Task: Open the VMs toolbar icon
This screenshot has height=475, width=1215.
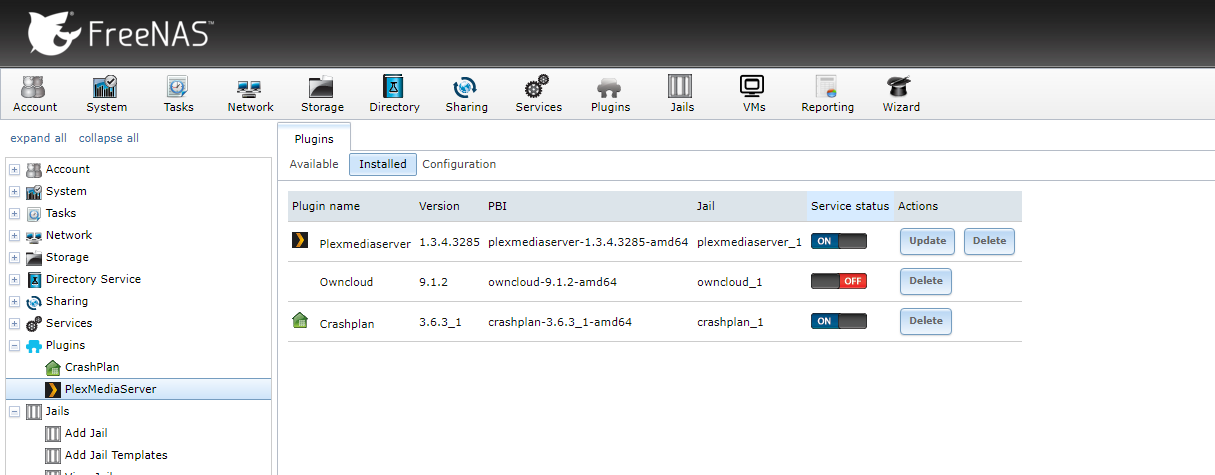Action: pos(753,95)
